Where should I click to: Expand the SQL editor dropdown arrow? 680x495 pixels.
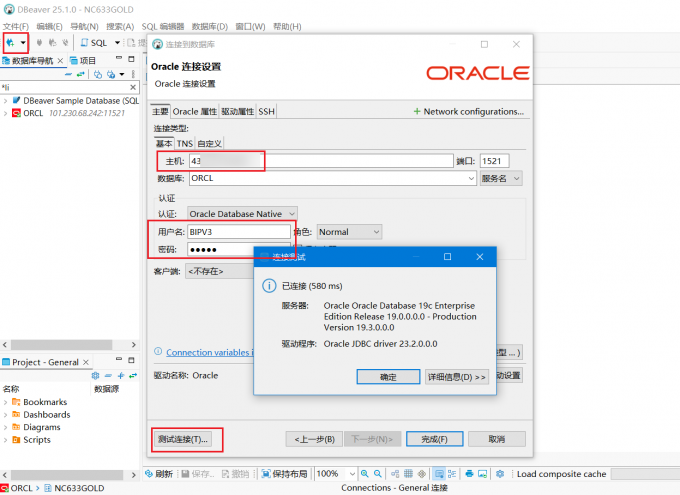point(117,43)
